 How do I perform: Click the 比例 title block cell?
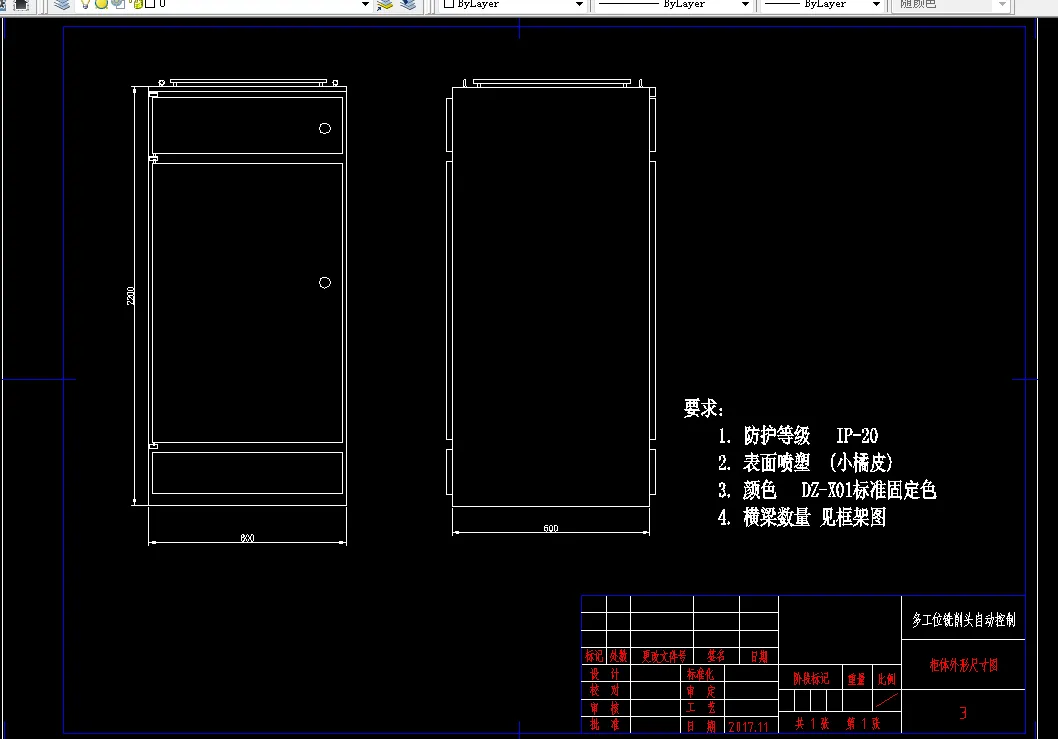pos(887,679)
